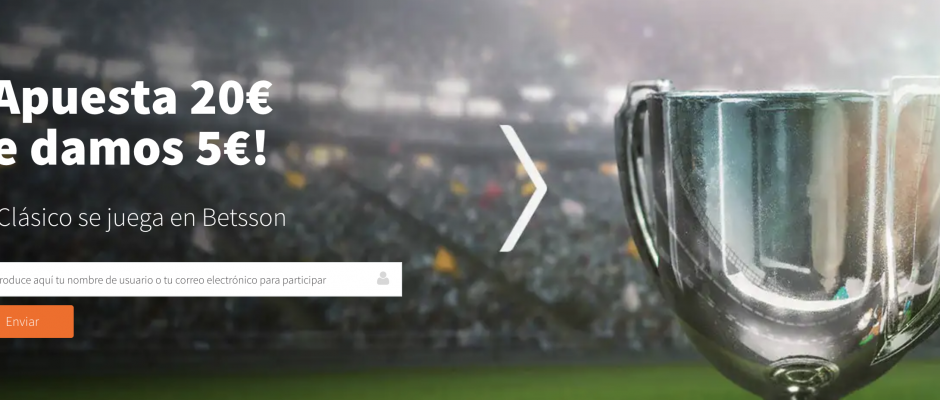Image resolution: width=940 pixels, height=400 pixels.
Task: Click the yellow flag in the crowd
Action: point(445,261)
